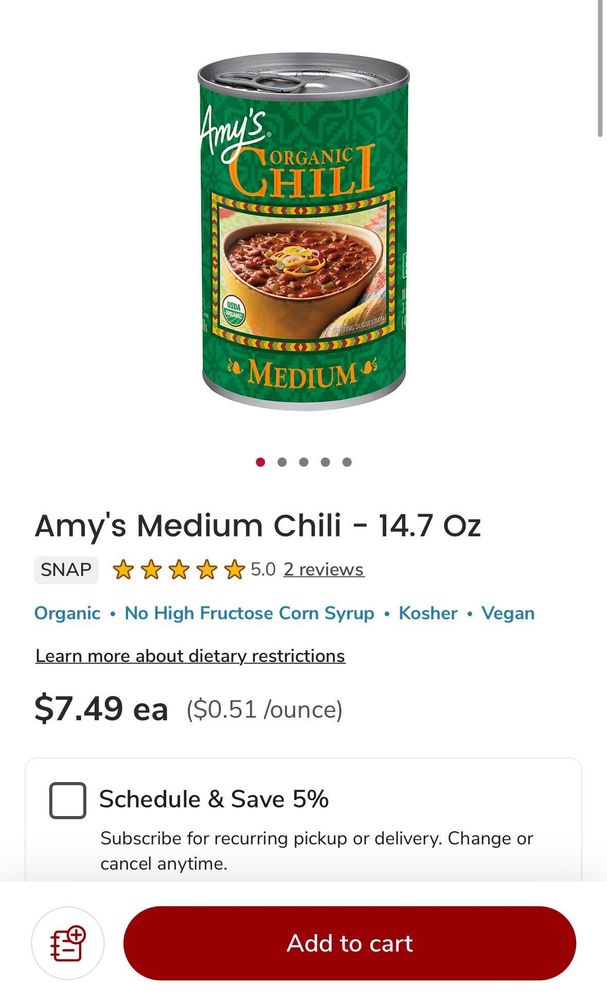Screen dimensions: 607x1000
Task: Tap the Amy's chili can product image
Action: 304,231
